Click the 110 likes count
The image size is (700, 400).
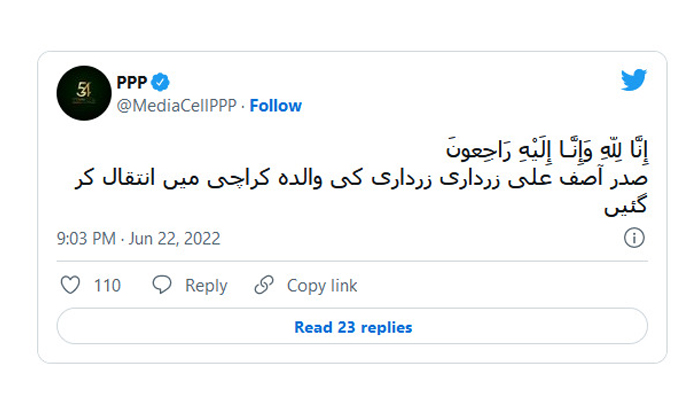(x=107, y=286)
